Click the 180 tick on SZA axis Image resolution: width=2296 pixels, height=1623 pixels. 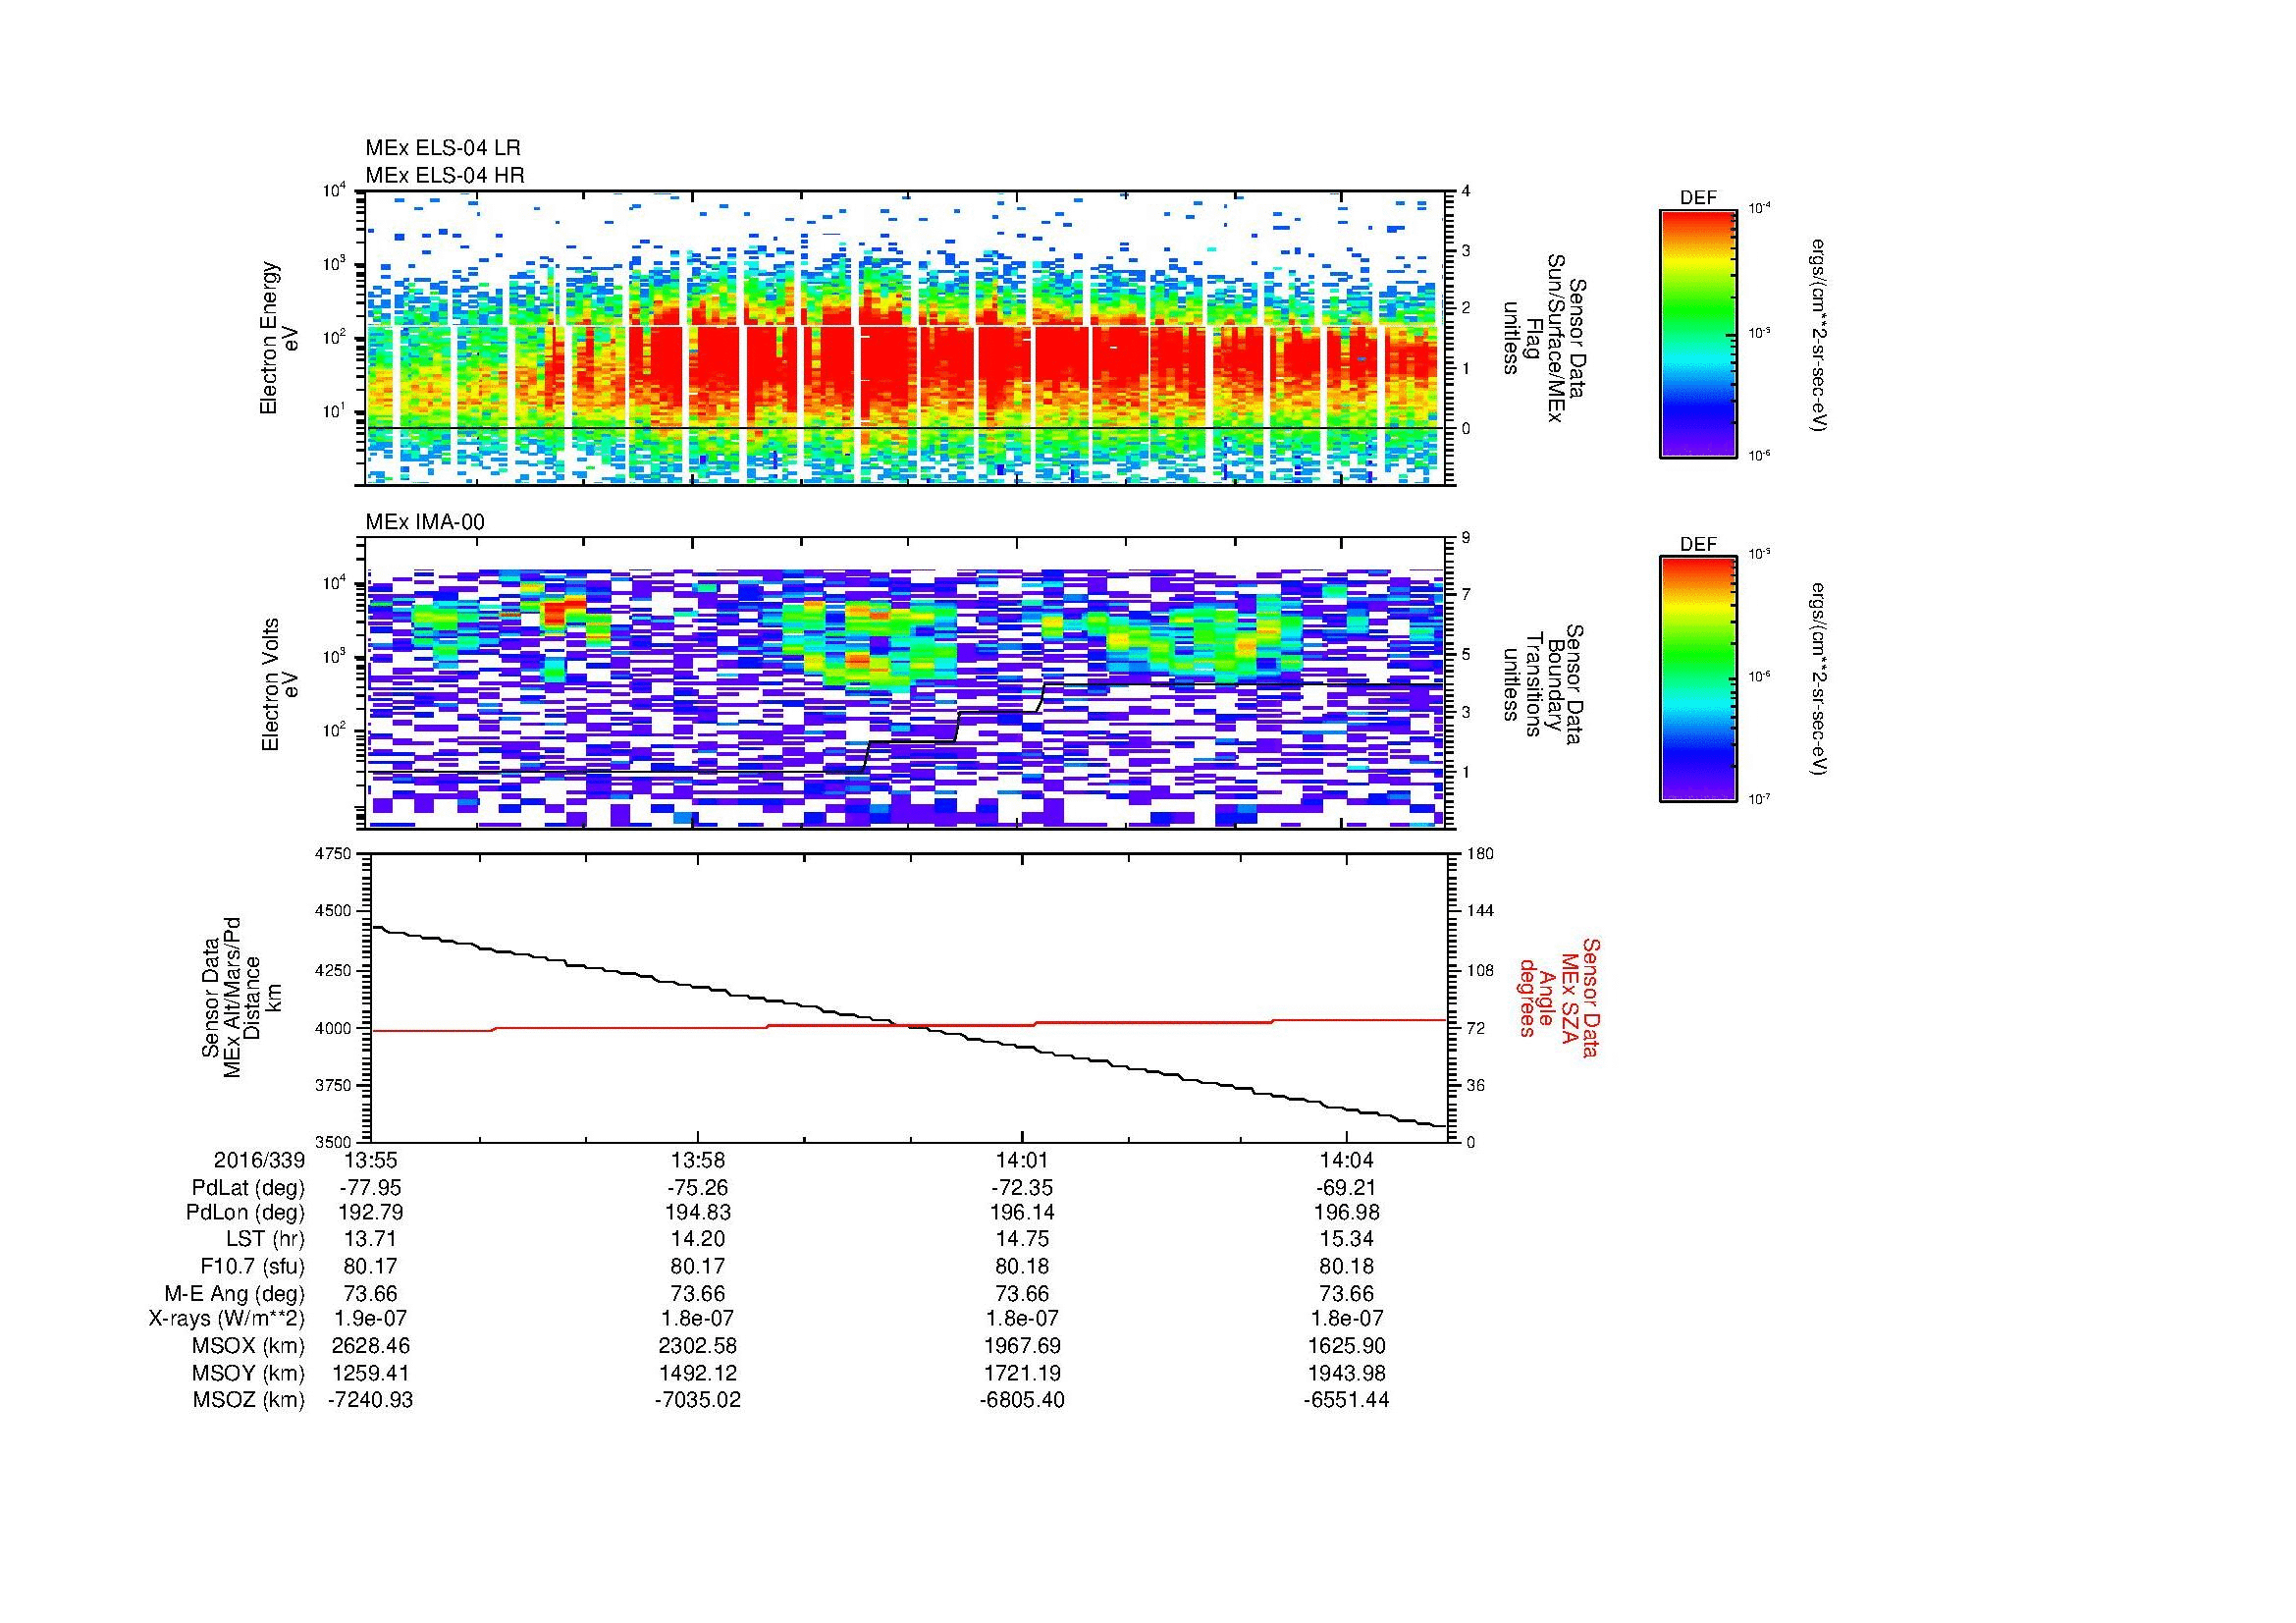coord(1479,854)
